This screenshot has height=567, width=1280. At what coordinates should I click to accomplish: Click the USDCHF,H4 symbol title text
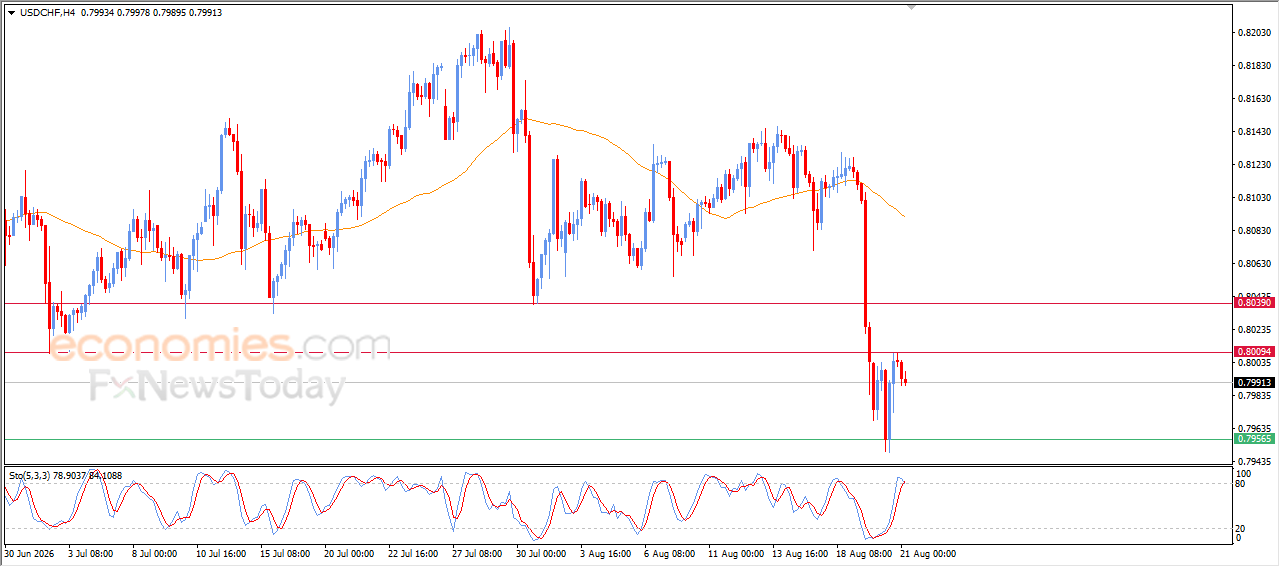45,13
